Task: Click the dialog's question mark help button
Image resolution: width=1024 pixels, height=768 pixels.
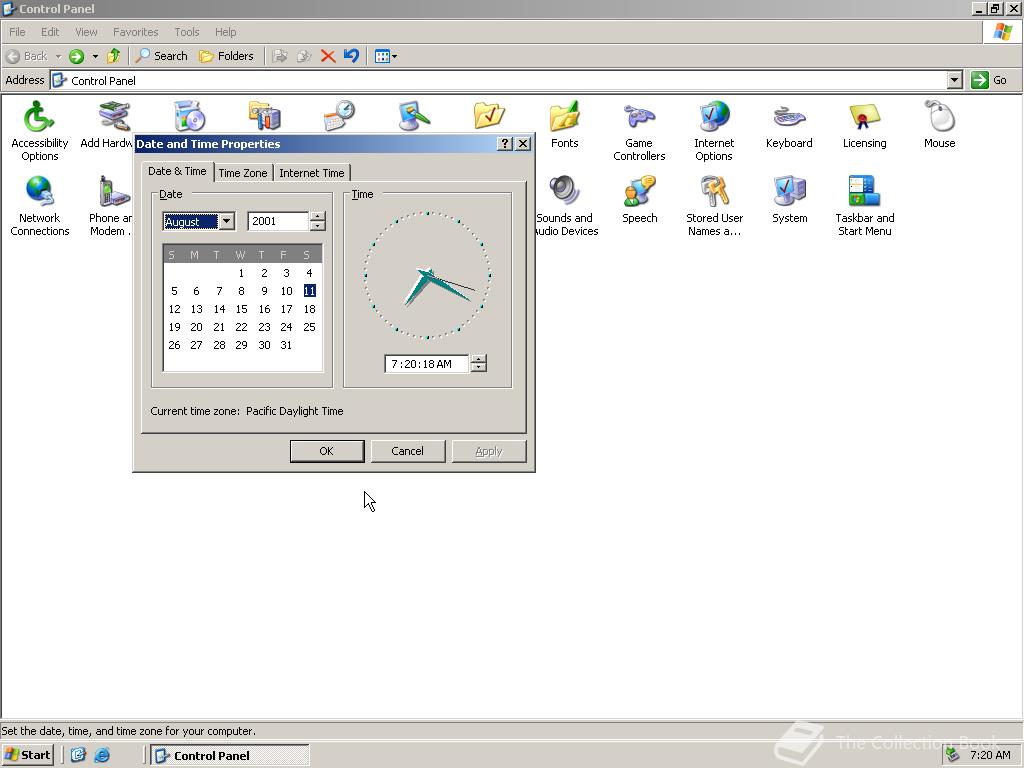Action: click(x=504, y=144)
